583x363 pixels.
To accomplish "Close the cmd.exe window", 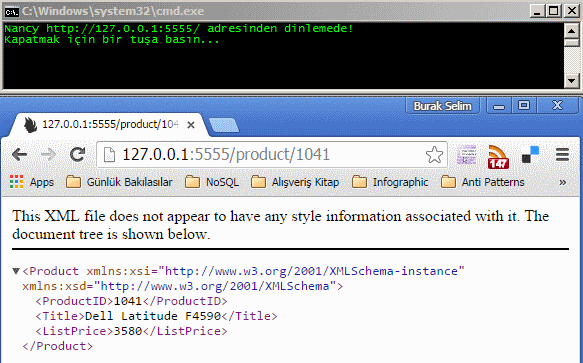I will [x=571, y=11].
